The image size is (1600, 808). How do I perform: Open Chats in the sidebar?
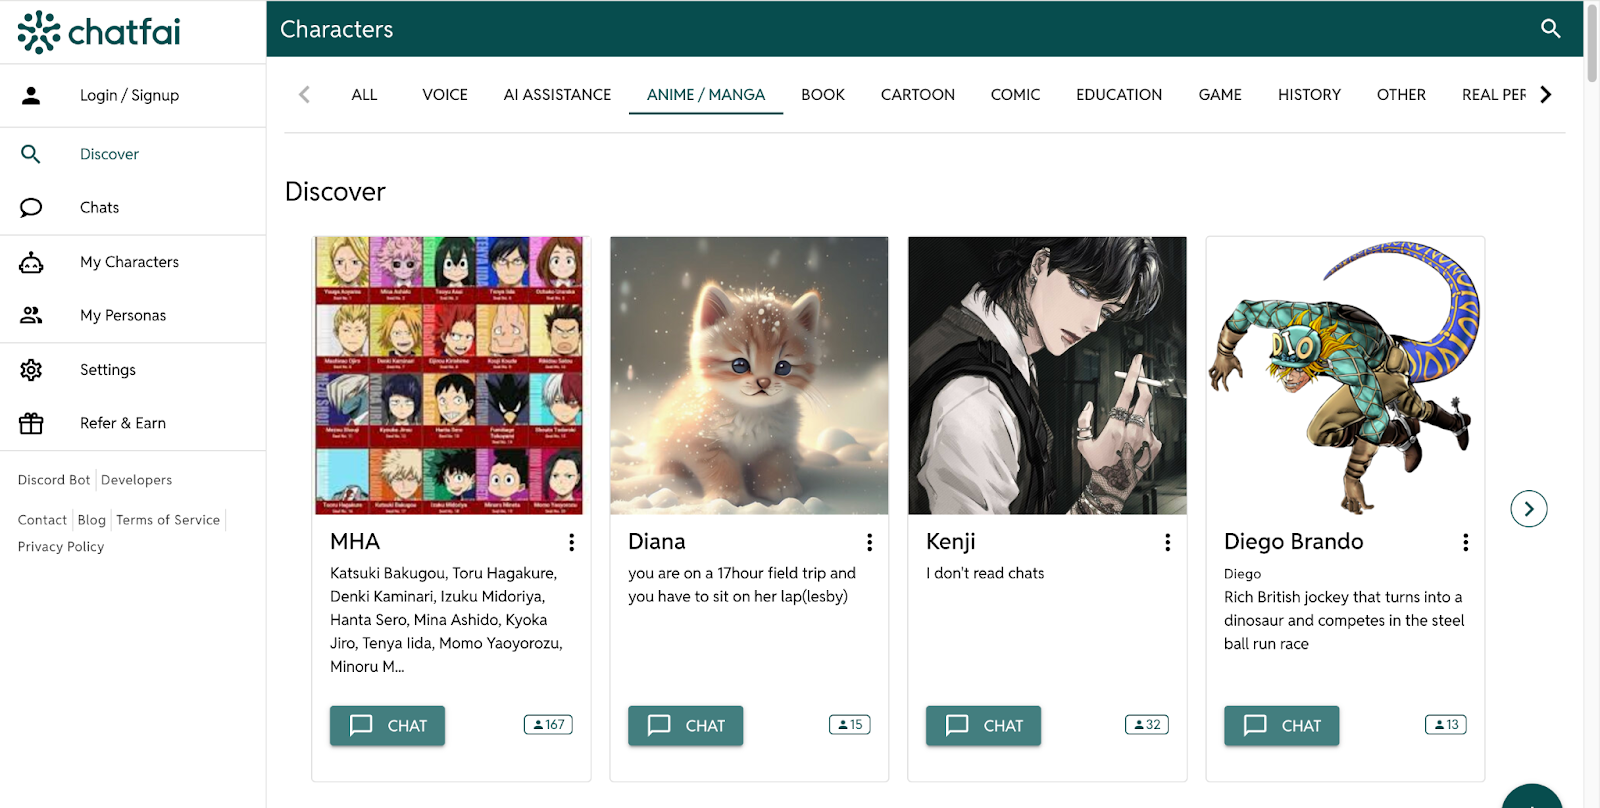tap(99, 207)
